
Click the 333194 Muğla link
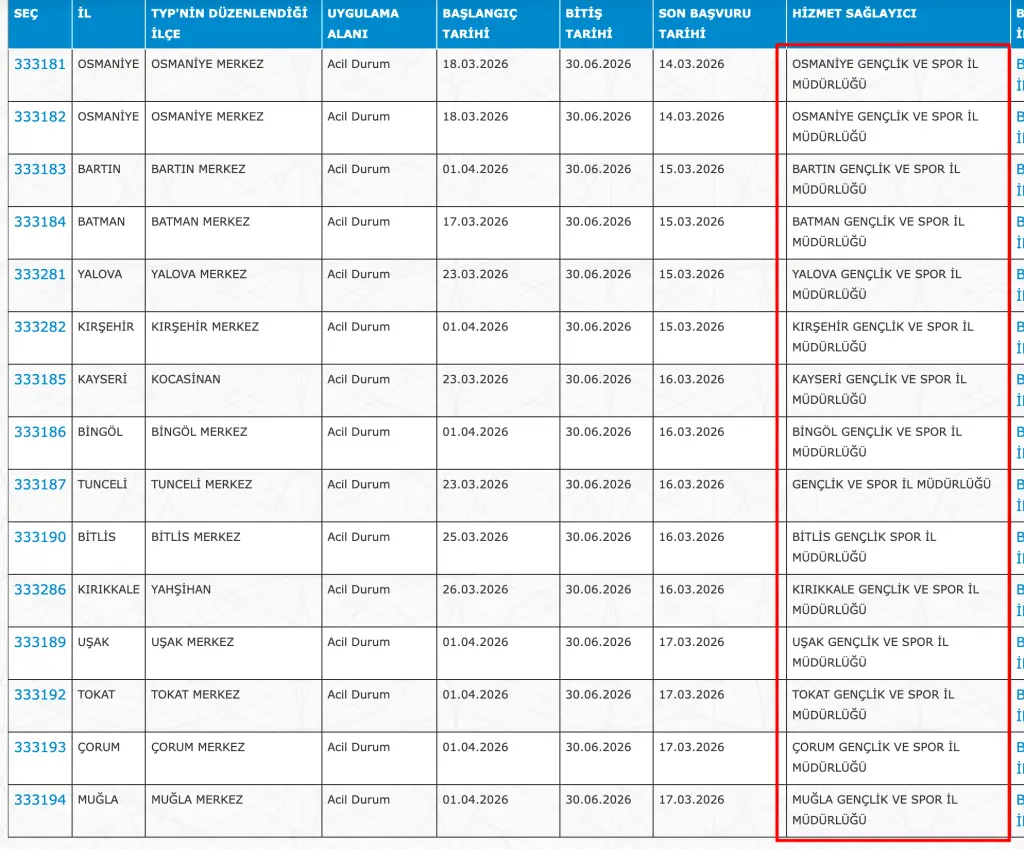40,800
